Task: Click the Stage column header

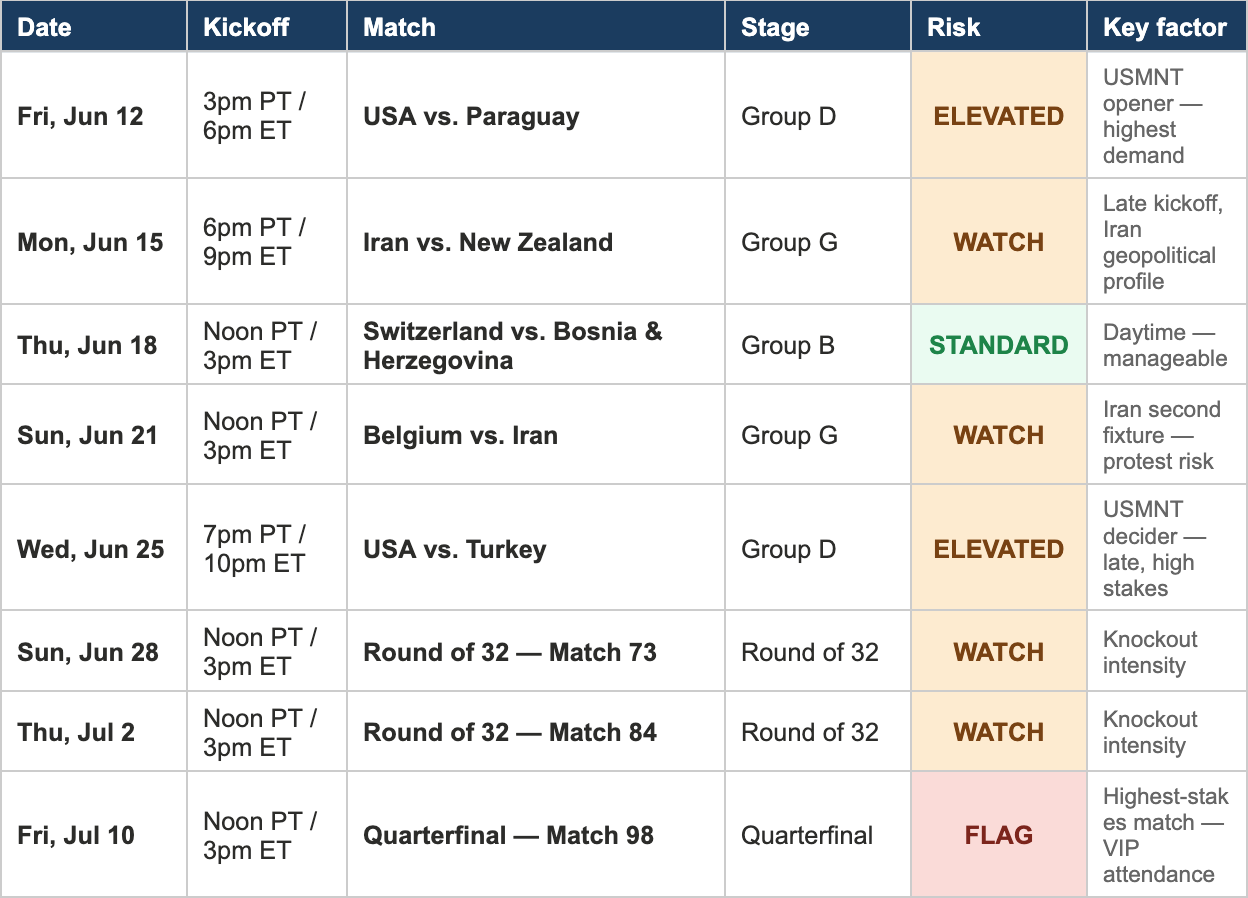Action: tap(818, 27)
